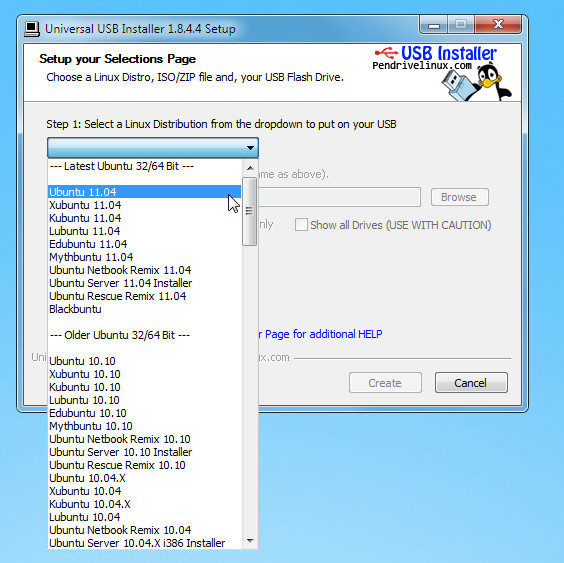Choose Kubuntu 10.10 distribution
This screenshot has width=564, height=563.
[144, 387]
